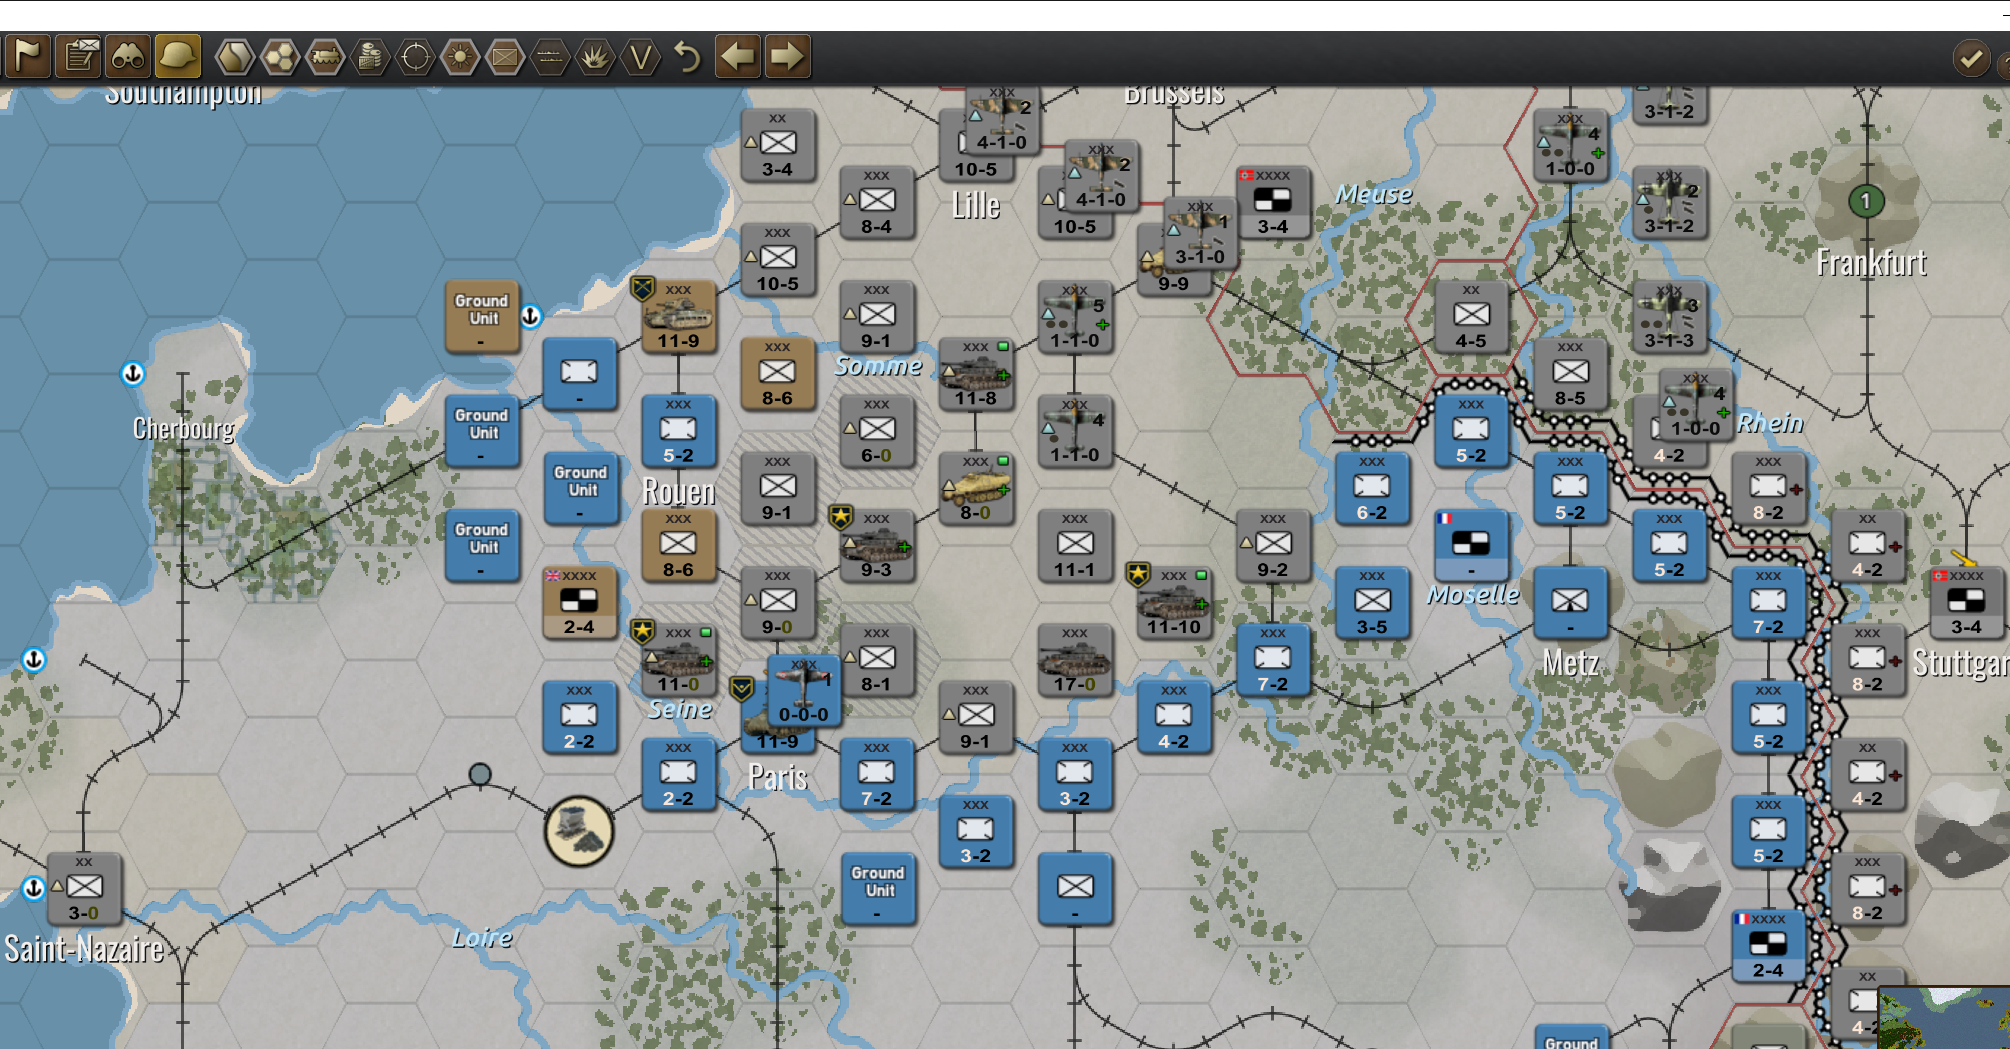The width and height of the screenshot is (2010, 1049).
Task: Click the Rouen city label
Action: (x=678, y=491)
